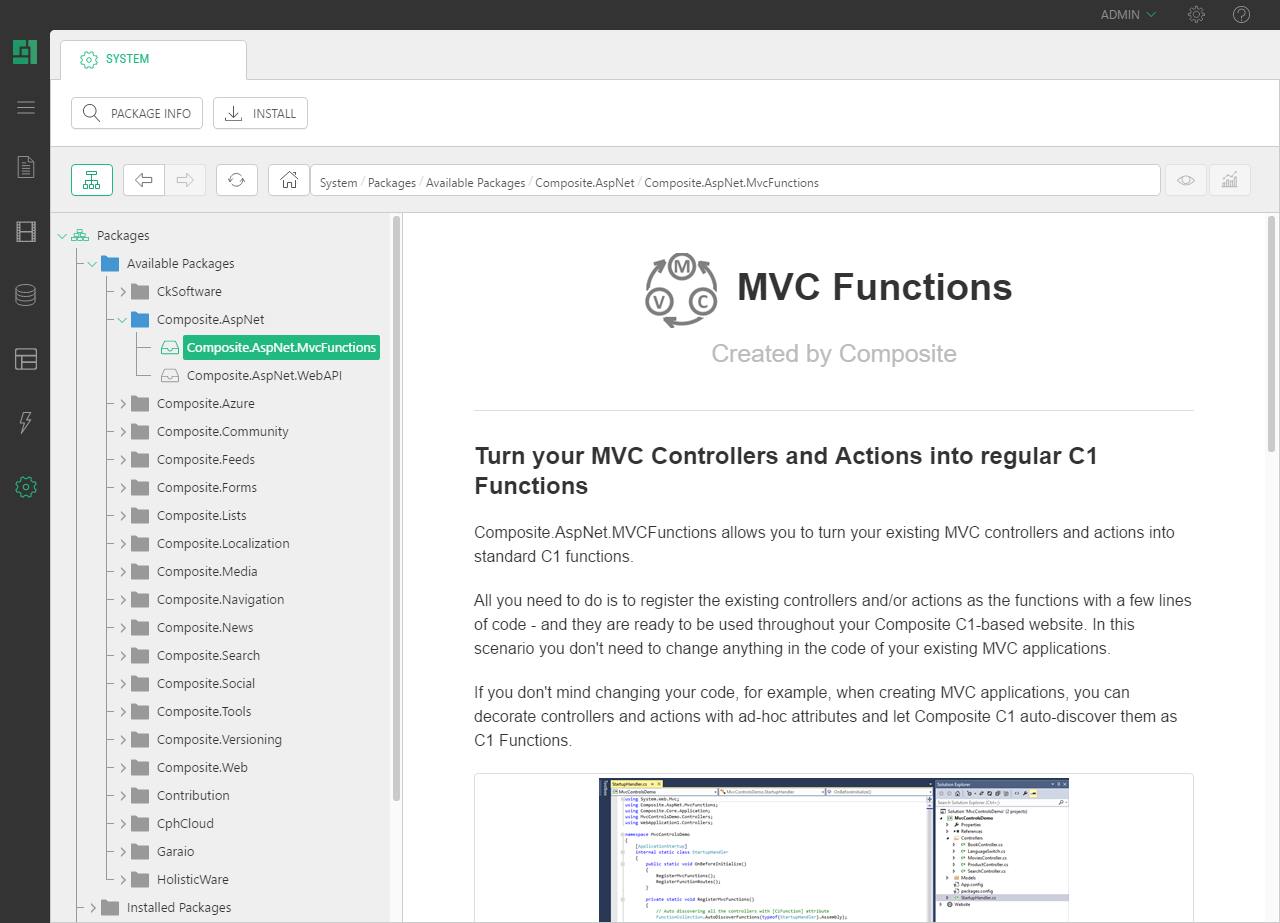This screenshot has width=1280, height=923.
Task: Open the Media perspective film icon
Action: [26, 232]
